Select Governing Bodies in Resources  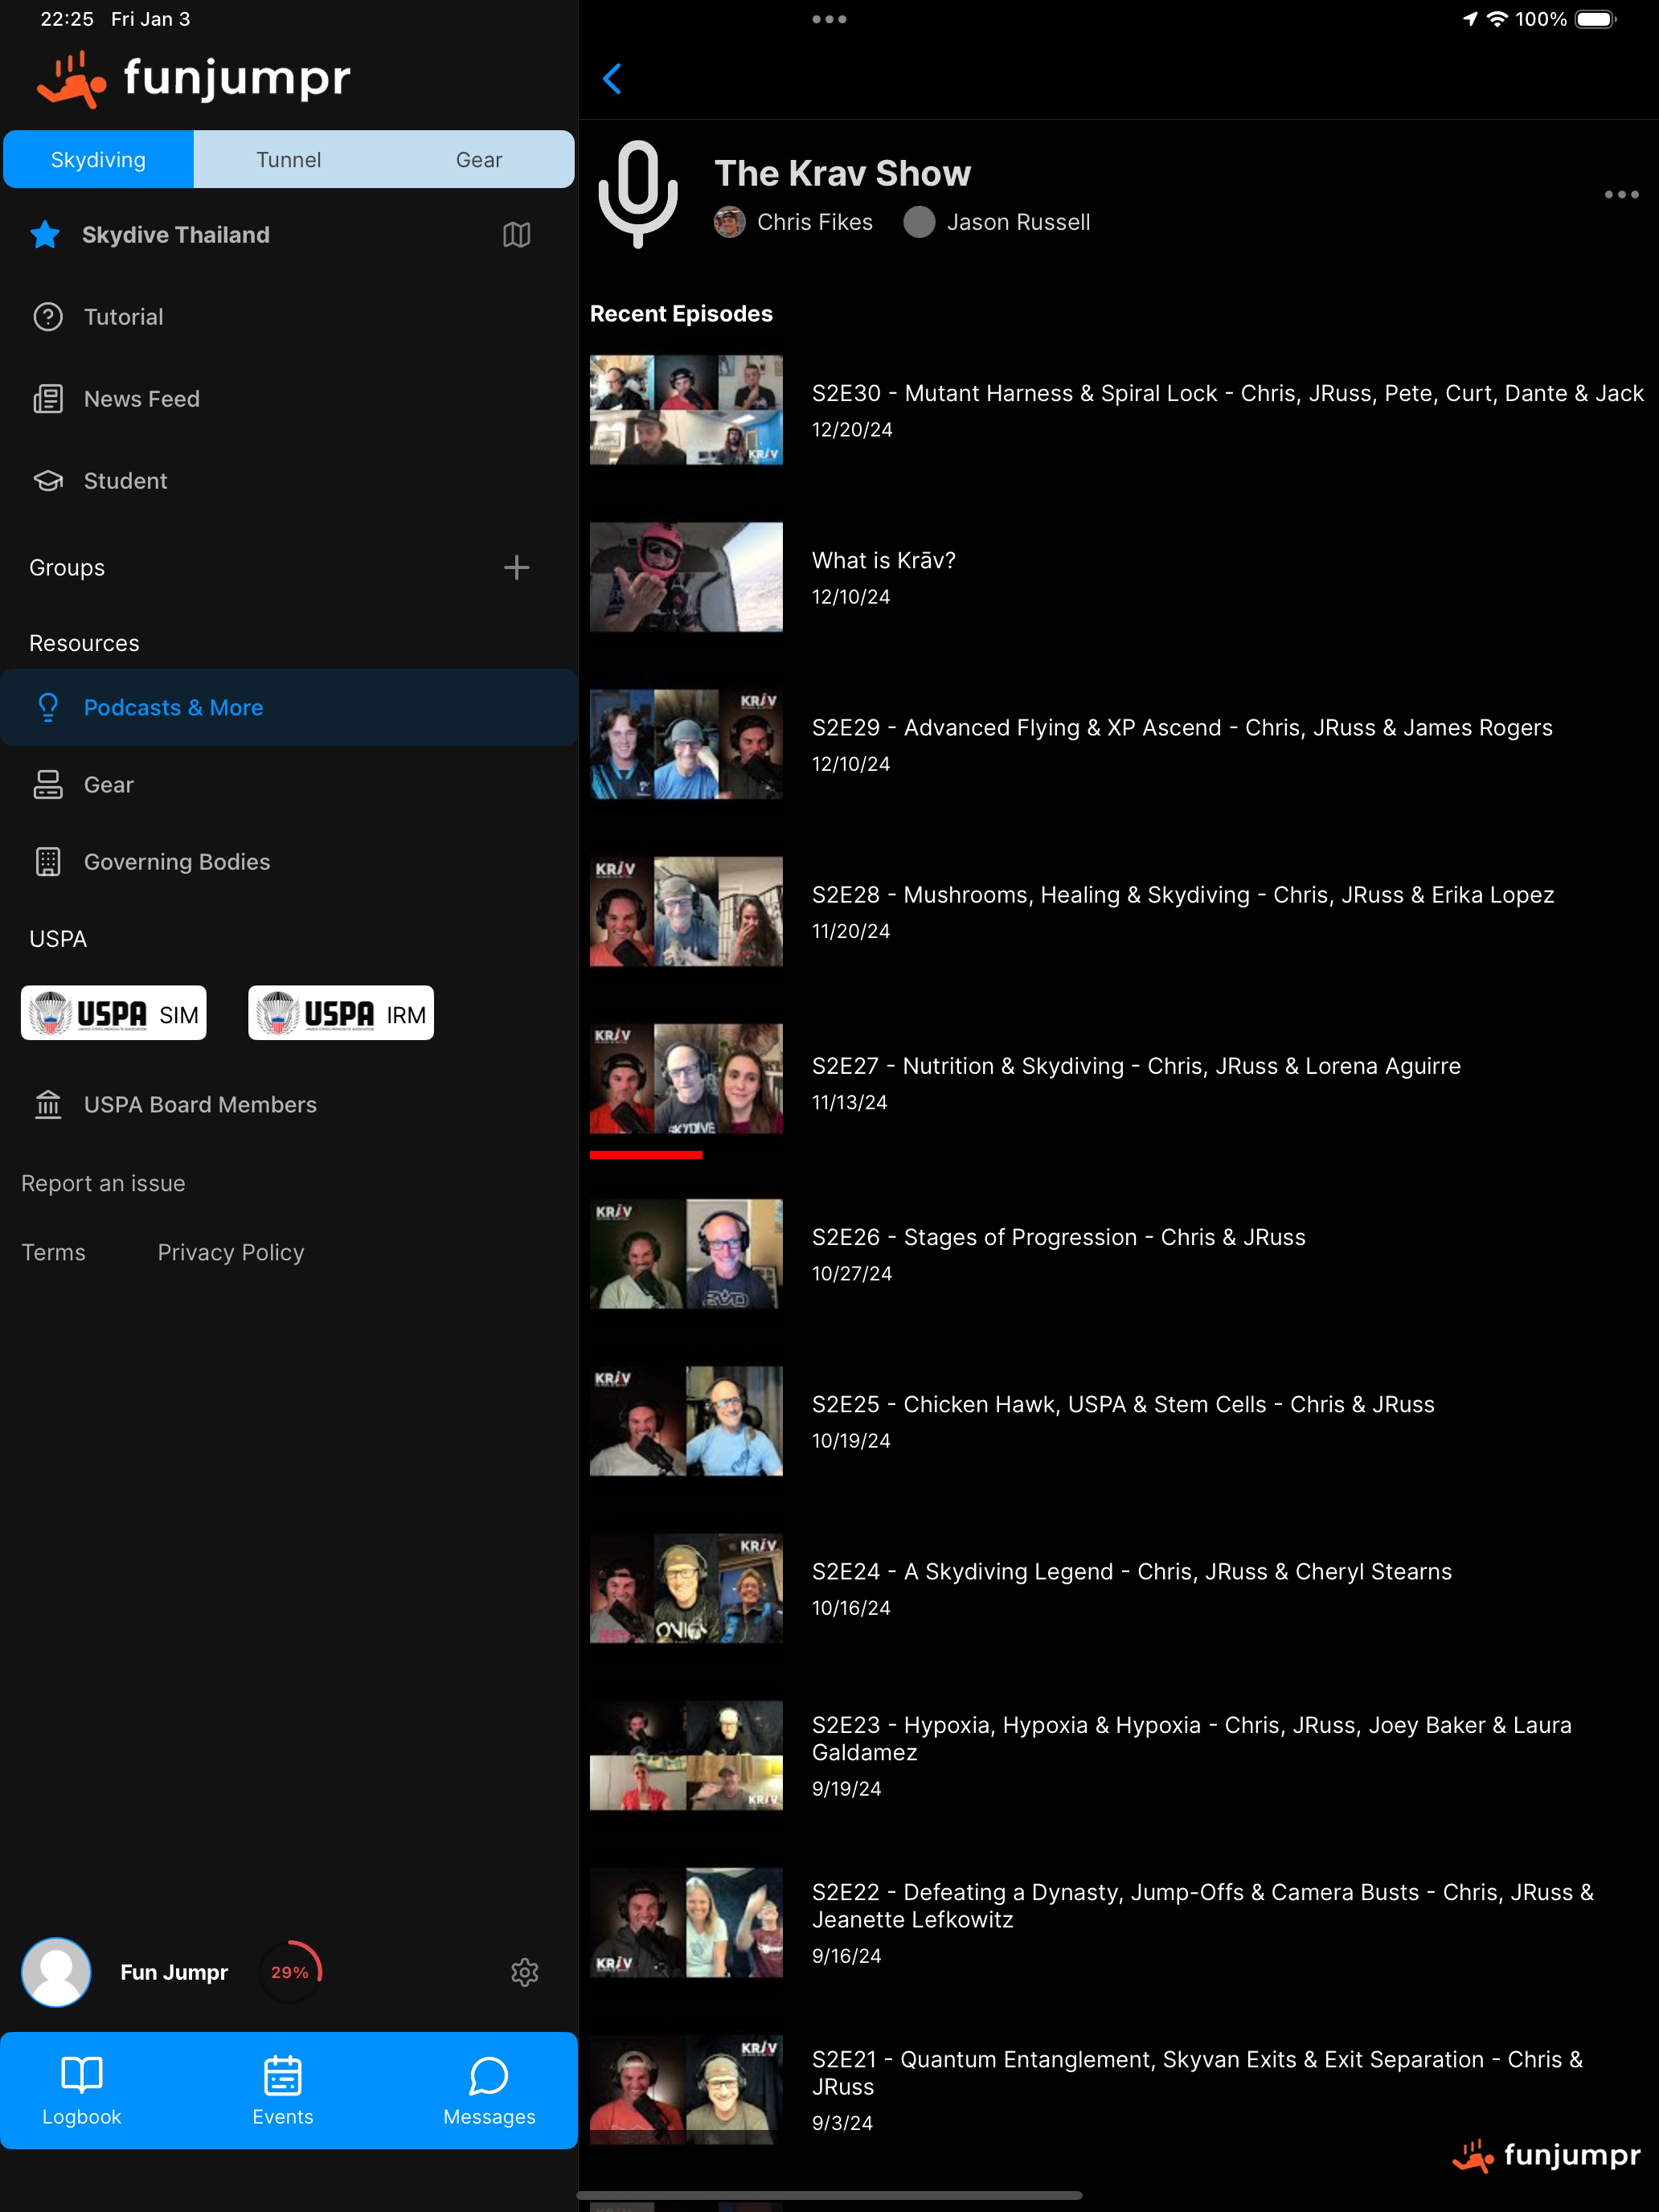(176, 862)
